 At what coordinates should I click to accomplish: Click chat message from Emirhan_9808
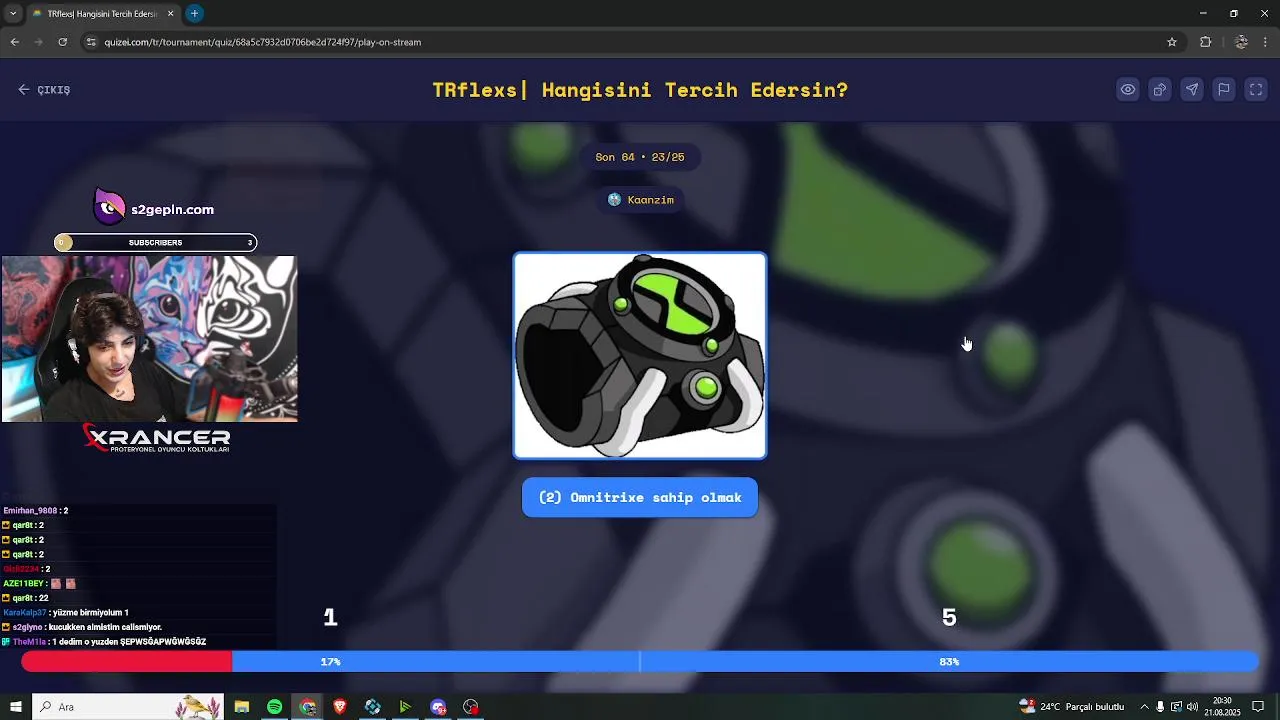(35, 511)
